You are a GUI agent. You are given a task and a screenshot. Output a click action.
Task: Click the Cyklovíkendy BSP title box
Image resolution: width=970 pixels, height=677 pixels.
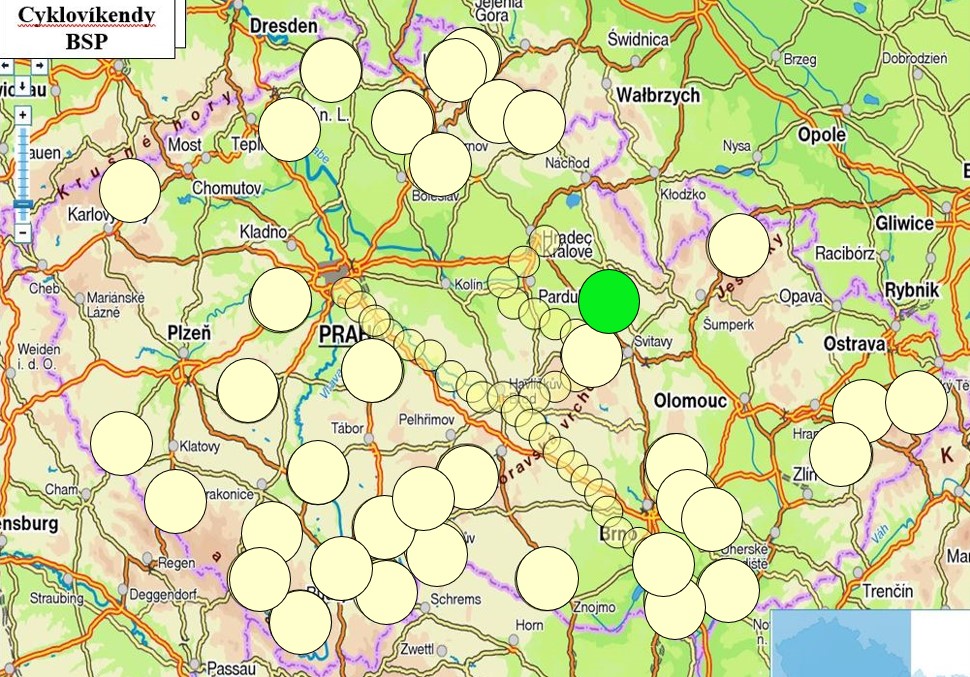(x=87, y=23)
